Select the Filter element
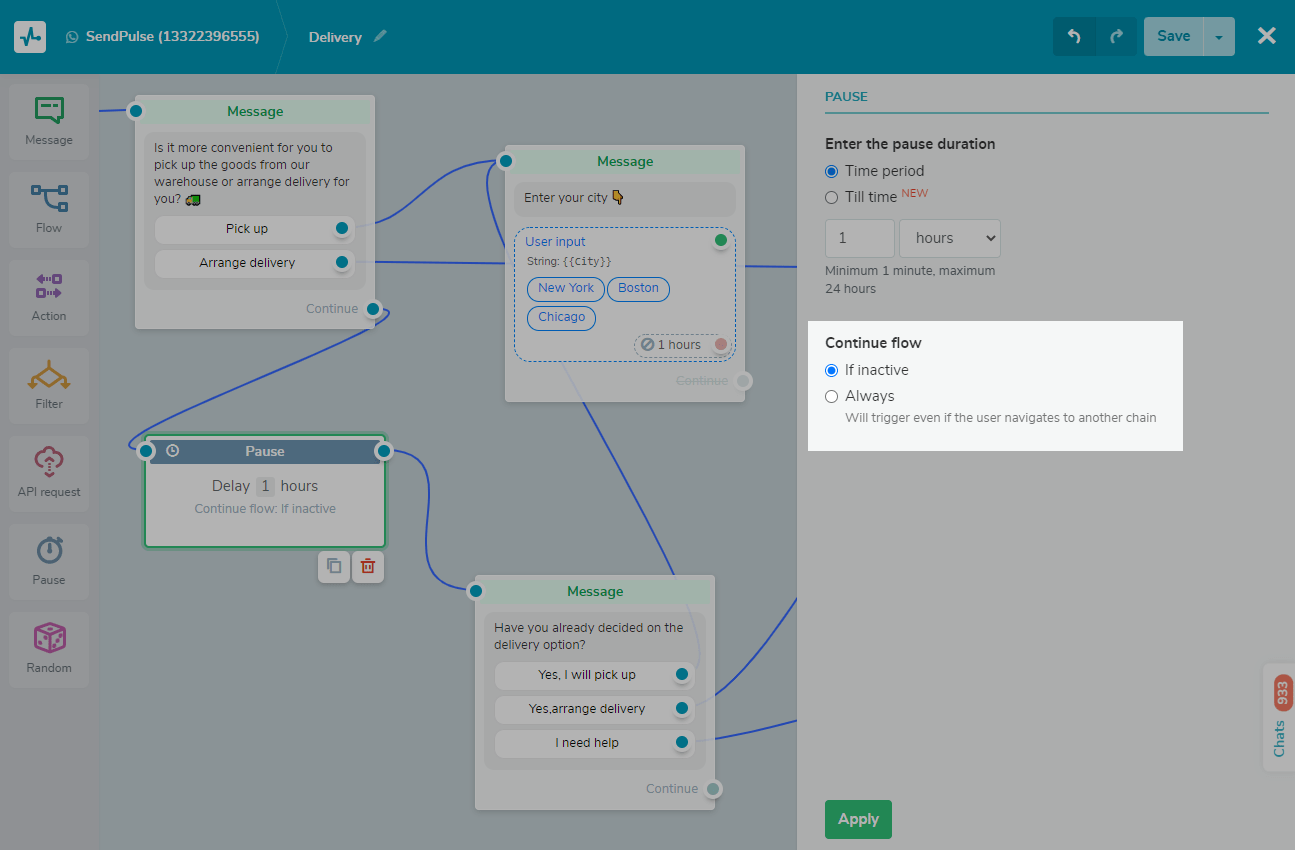 pyautogui.click(x=48, y=384)
